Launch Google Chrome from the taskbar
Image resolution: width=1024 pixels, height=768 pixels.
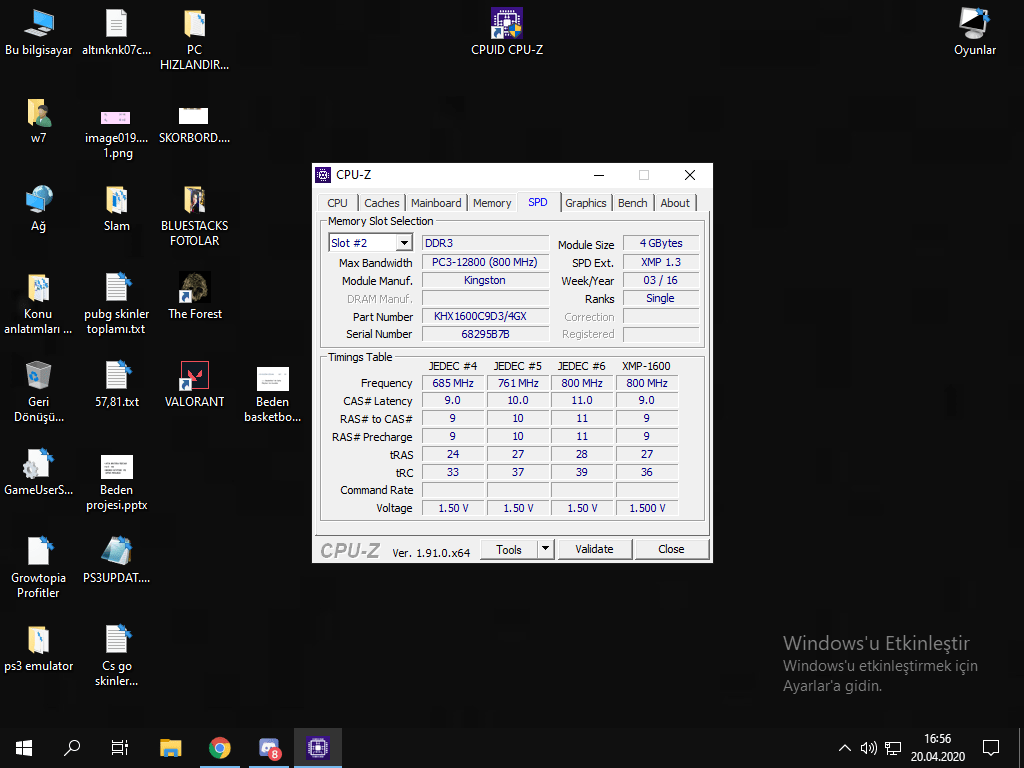point(220,747)
